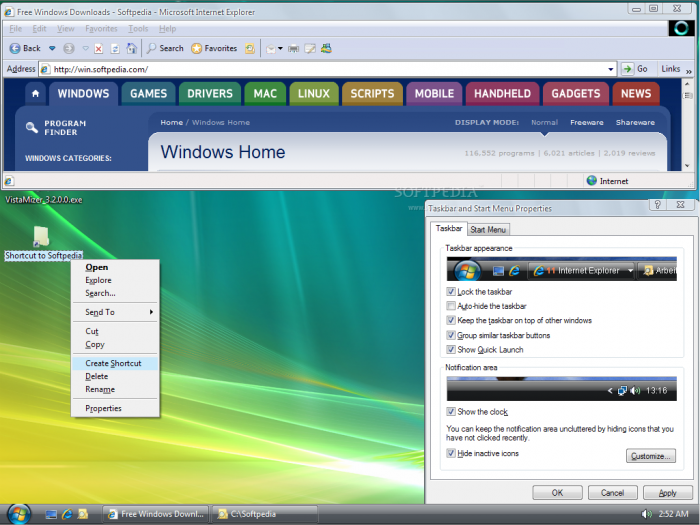Click the third Quick Launch folder icon
700x525 pixels.
pos(83,514)
